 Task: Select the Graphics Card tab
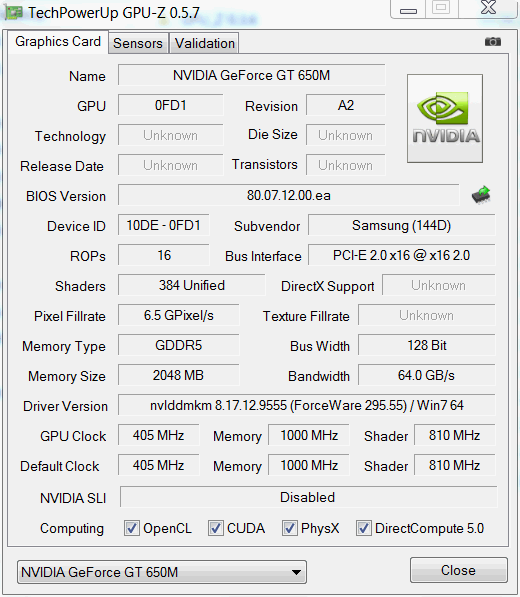pos(58,42)
